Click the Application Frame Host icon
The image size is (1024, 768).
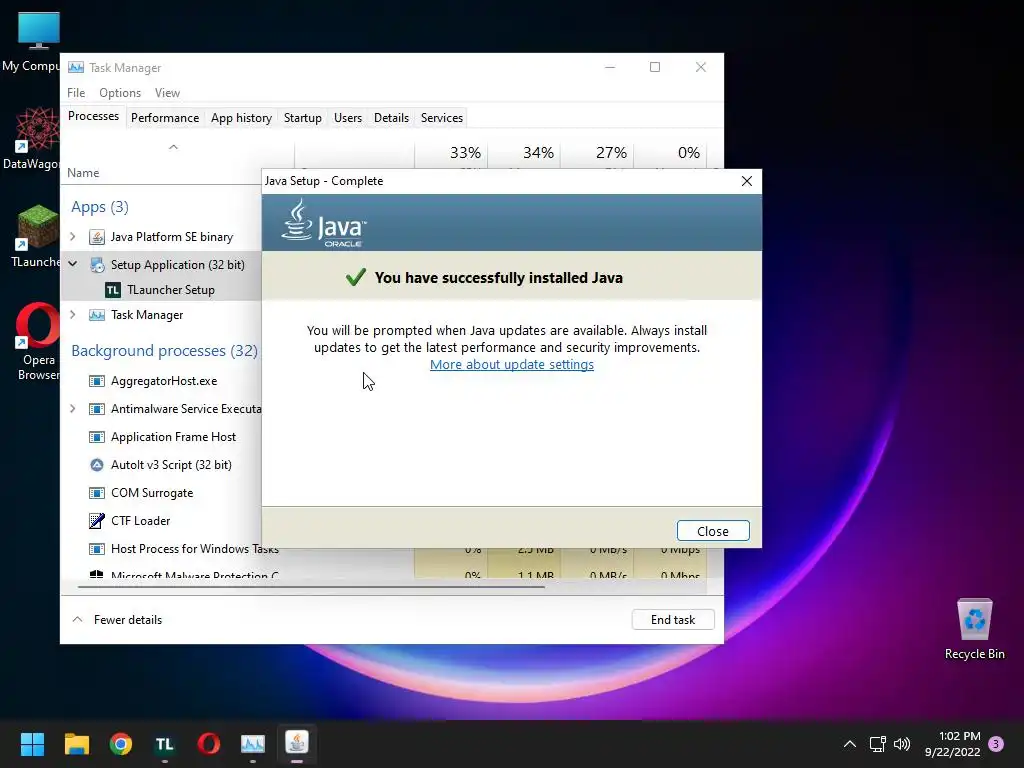click(97, 437)
